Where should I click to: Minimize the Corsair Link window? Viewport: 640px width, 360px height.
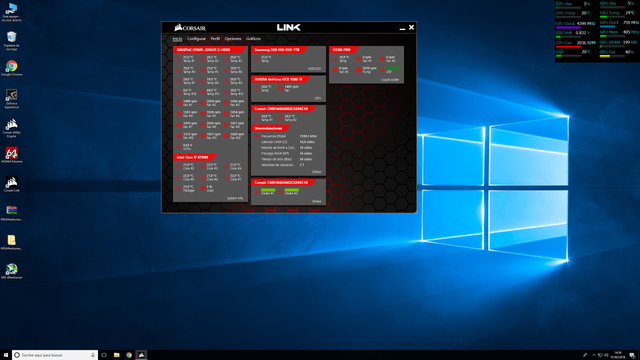pyautogui.click(x=402, y=28)
